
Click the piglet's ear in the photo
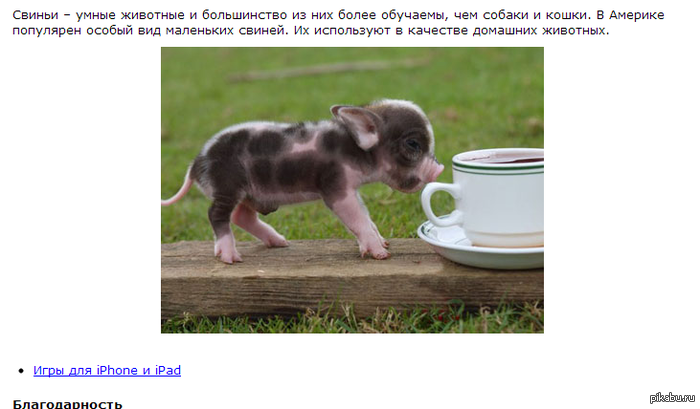357,124
